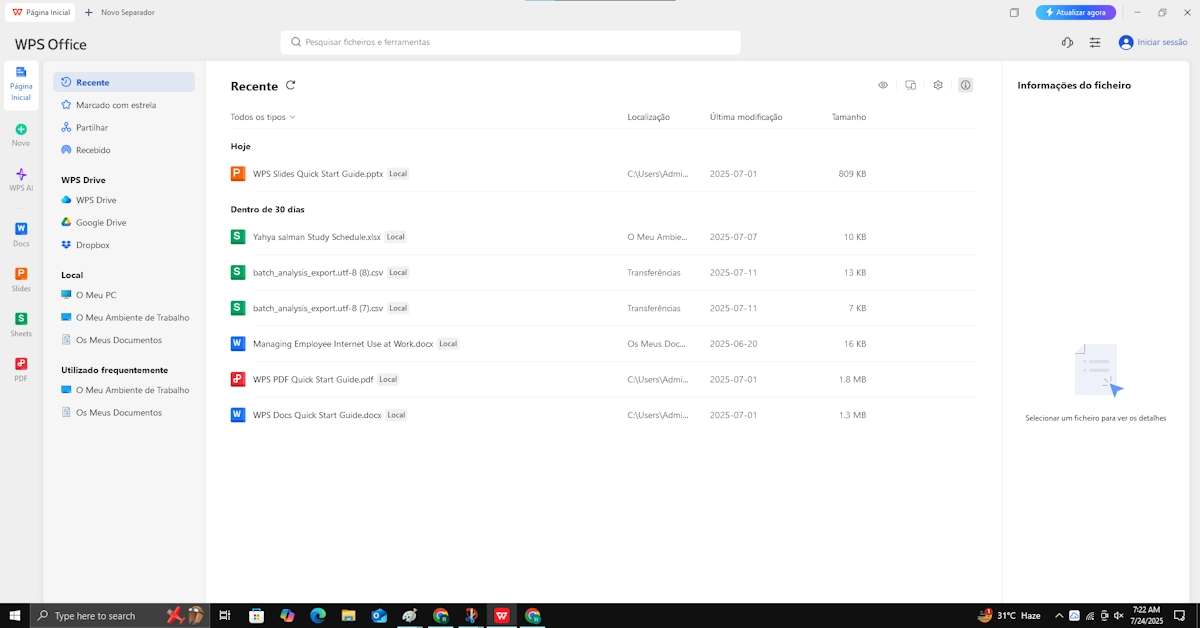This screenshot has width=1200, height=628.
Task: Click the Atualizar agora button
Action: 1075,12
